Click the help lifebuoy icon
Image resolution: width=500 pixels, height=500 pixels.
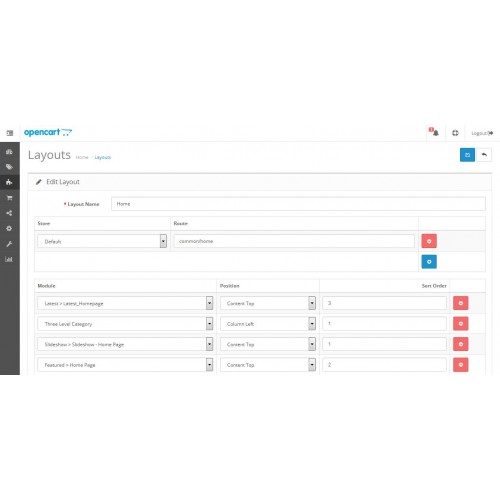click(455, 133)
